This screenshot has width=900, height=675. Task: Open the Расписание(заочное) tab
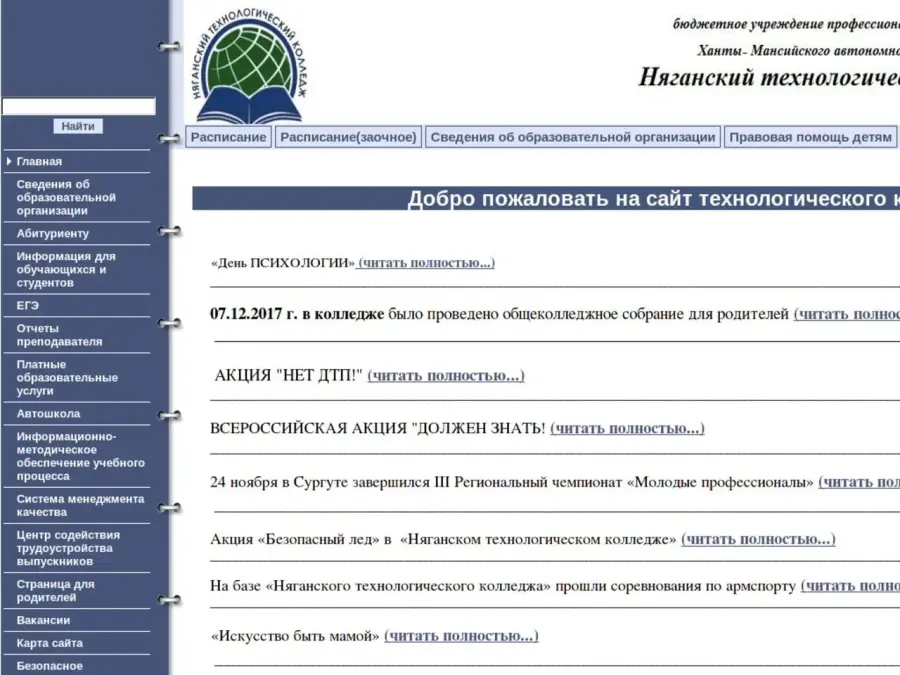pyautogui.click(x=348, y=137)
